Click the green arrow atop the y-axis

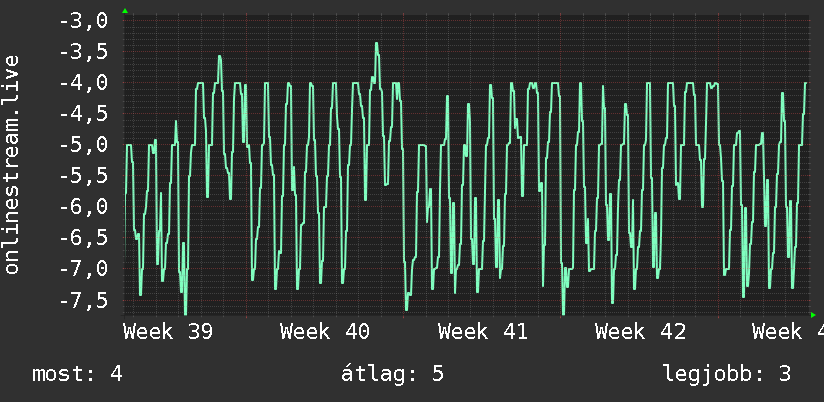125,11
